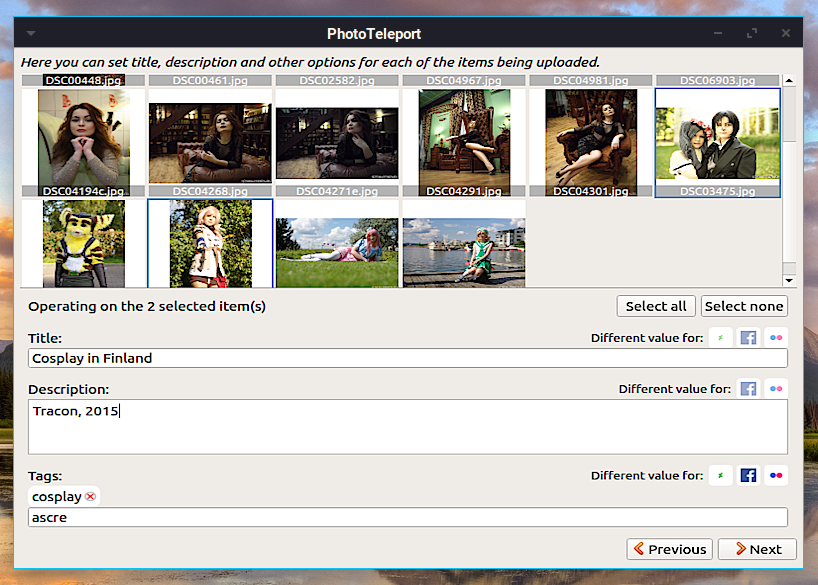This screenshot has width=818, height=585.
Task: Toggle the Facebook icon in the Title row
Action: coord(748,338)
